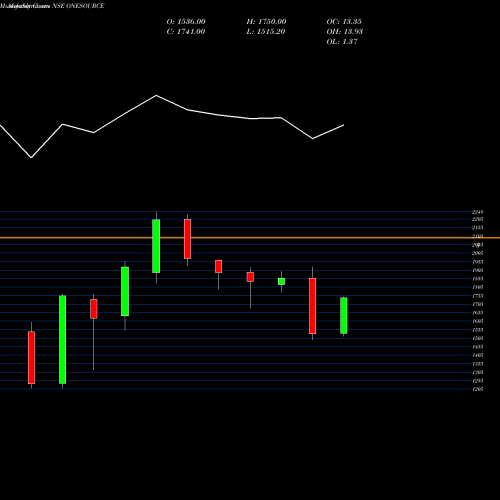Select the red candle with the long lower wick
Screen dimensions: 500x500
[94, 309]
